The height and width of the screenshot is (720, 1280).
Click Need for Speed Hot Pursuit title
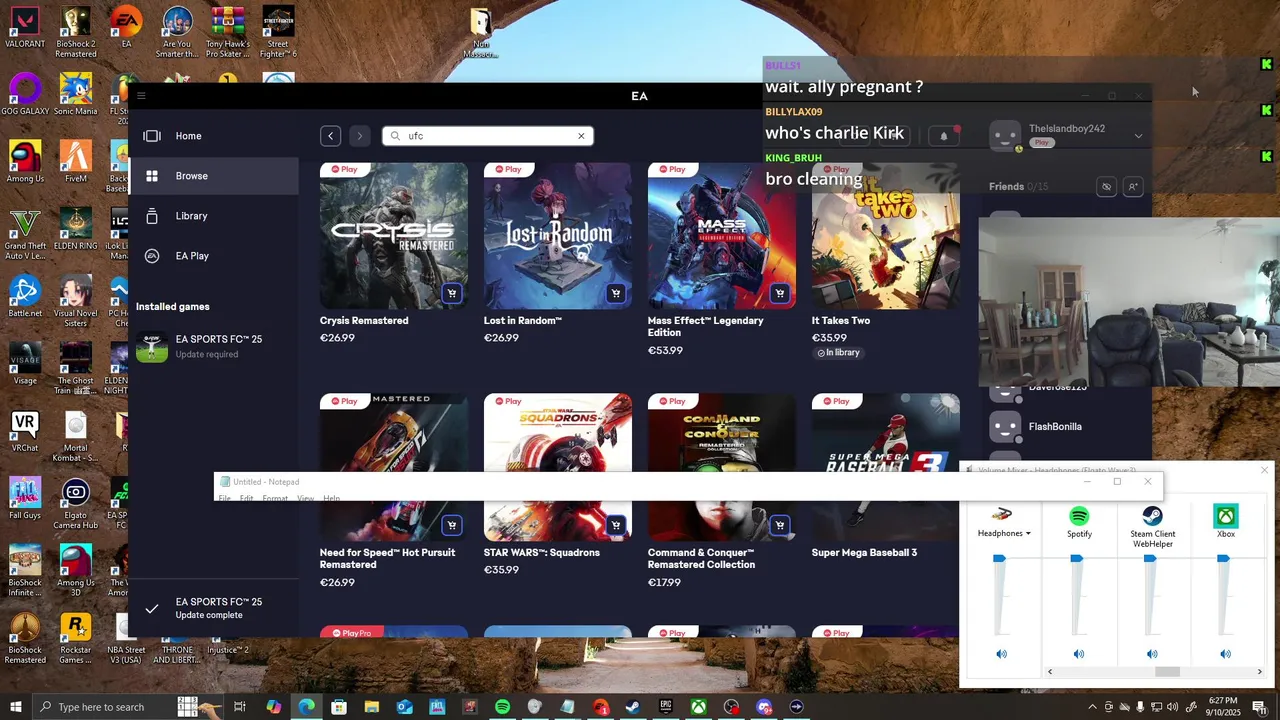click(x=387, y=558)
